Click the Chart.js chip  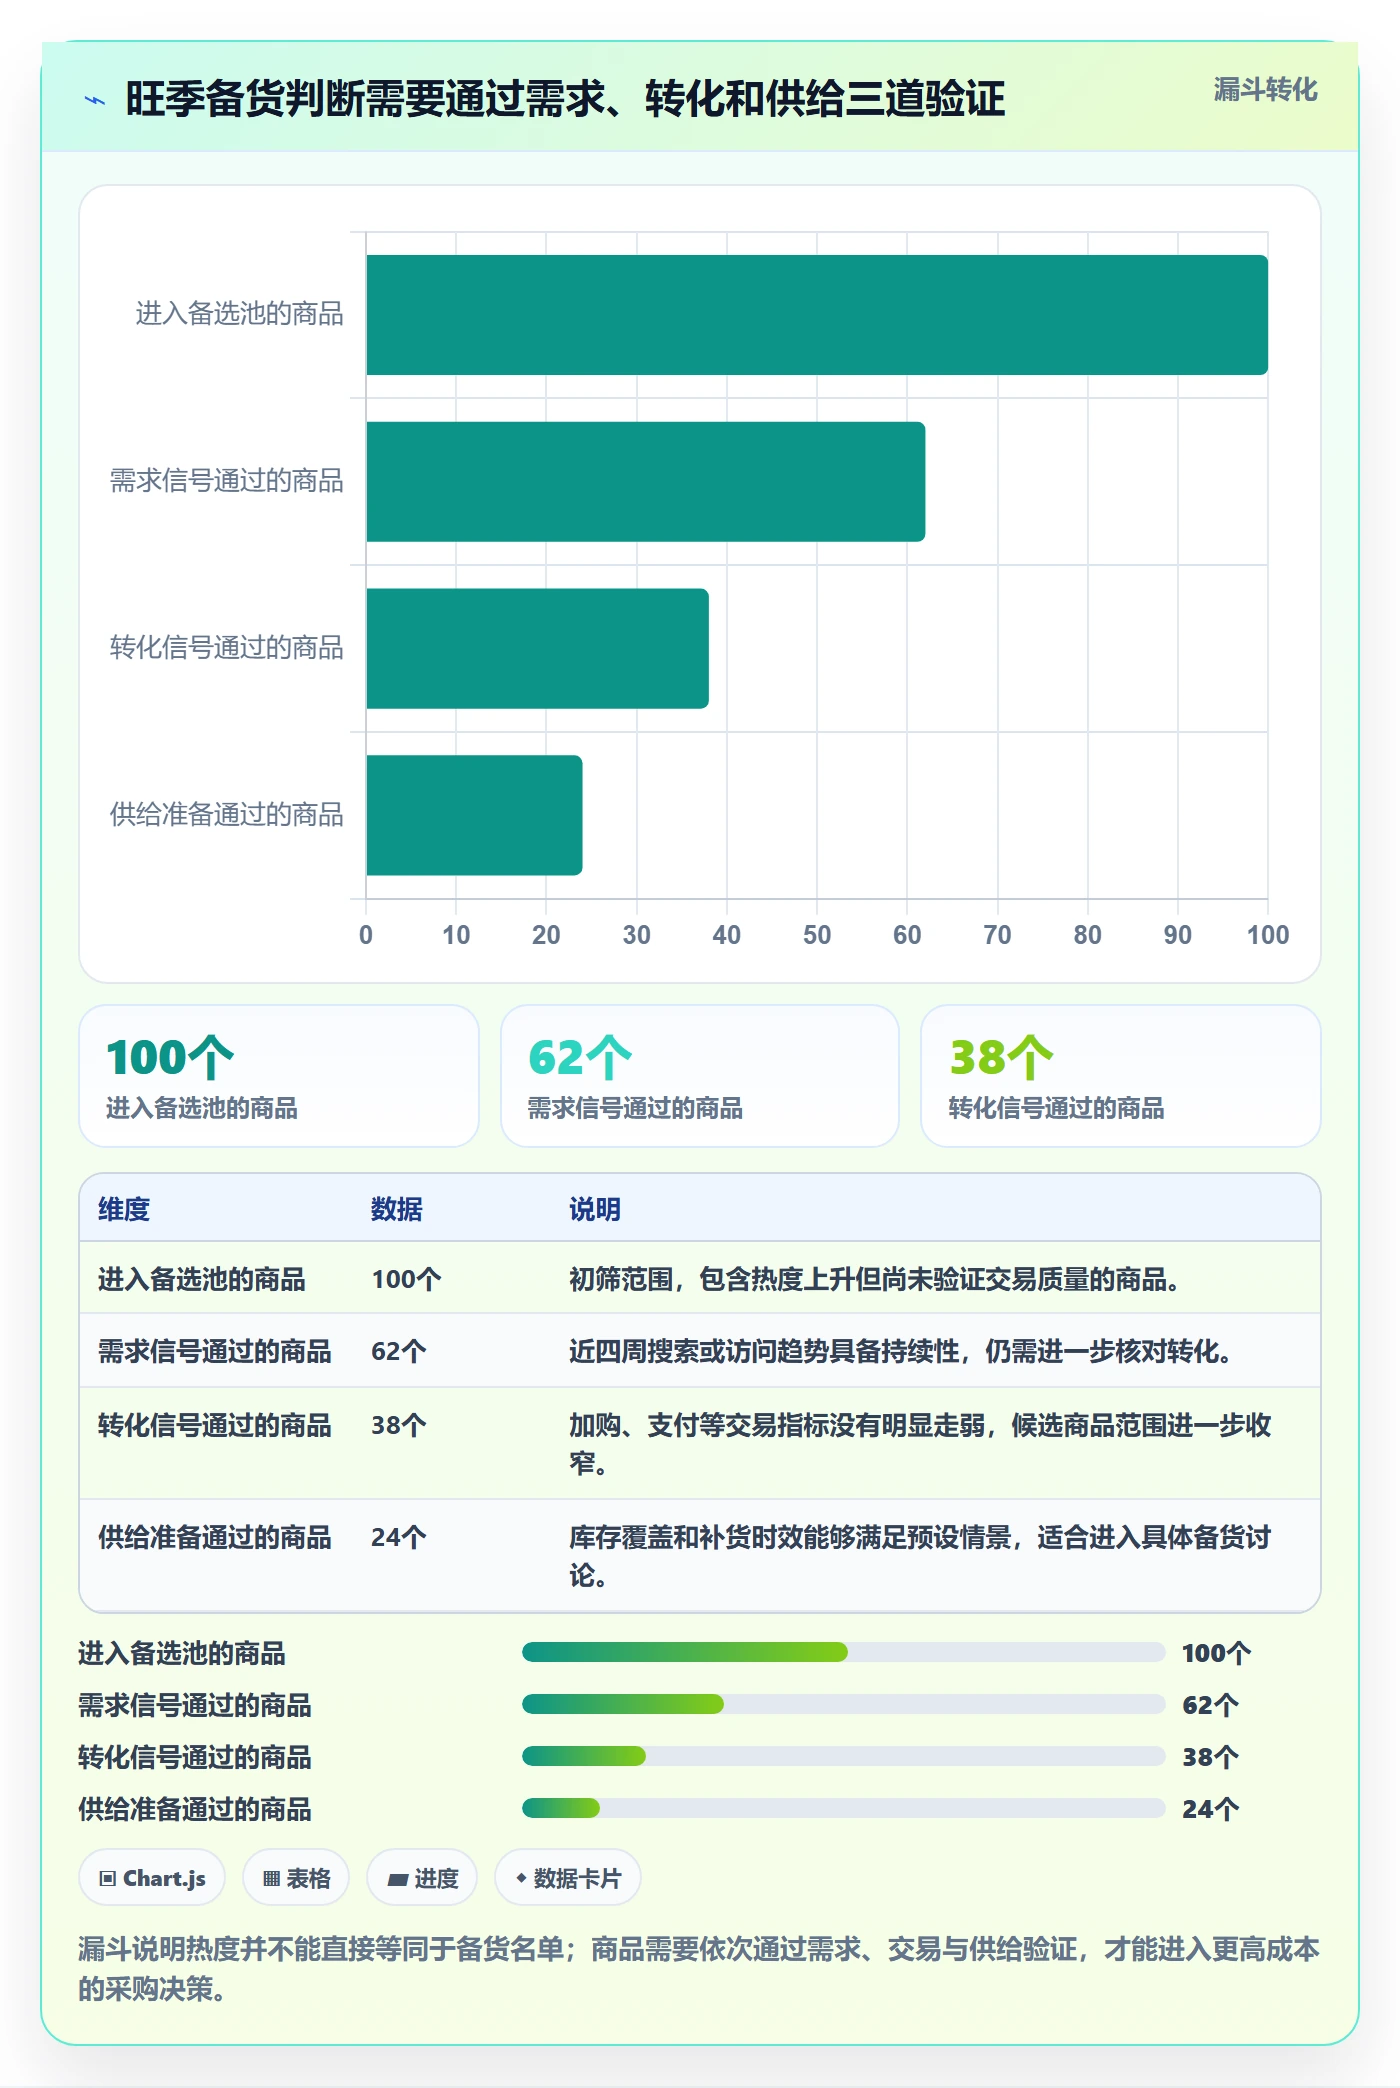click(x=152, y=1878)
